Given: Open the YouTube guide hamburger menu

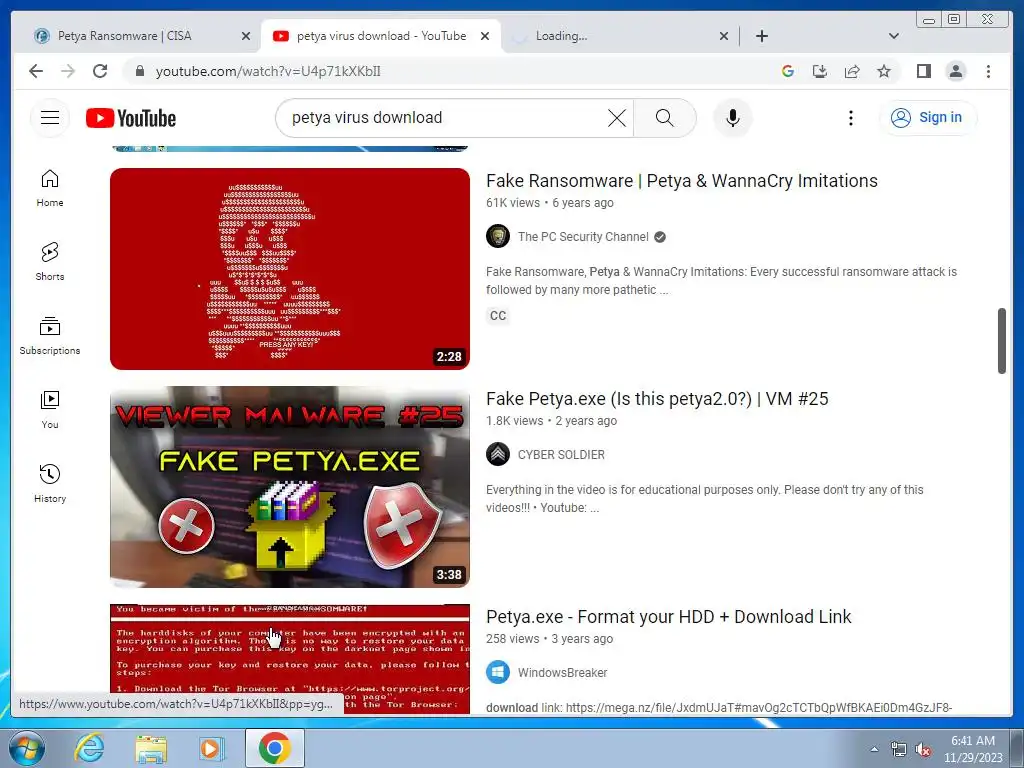Looking at the screenshot, I should (50, 118).
